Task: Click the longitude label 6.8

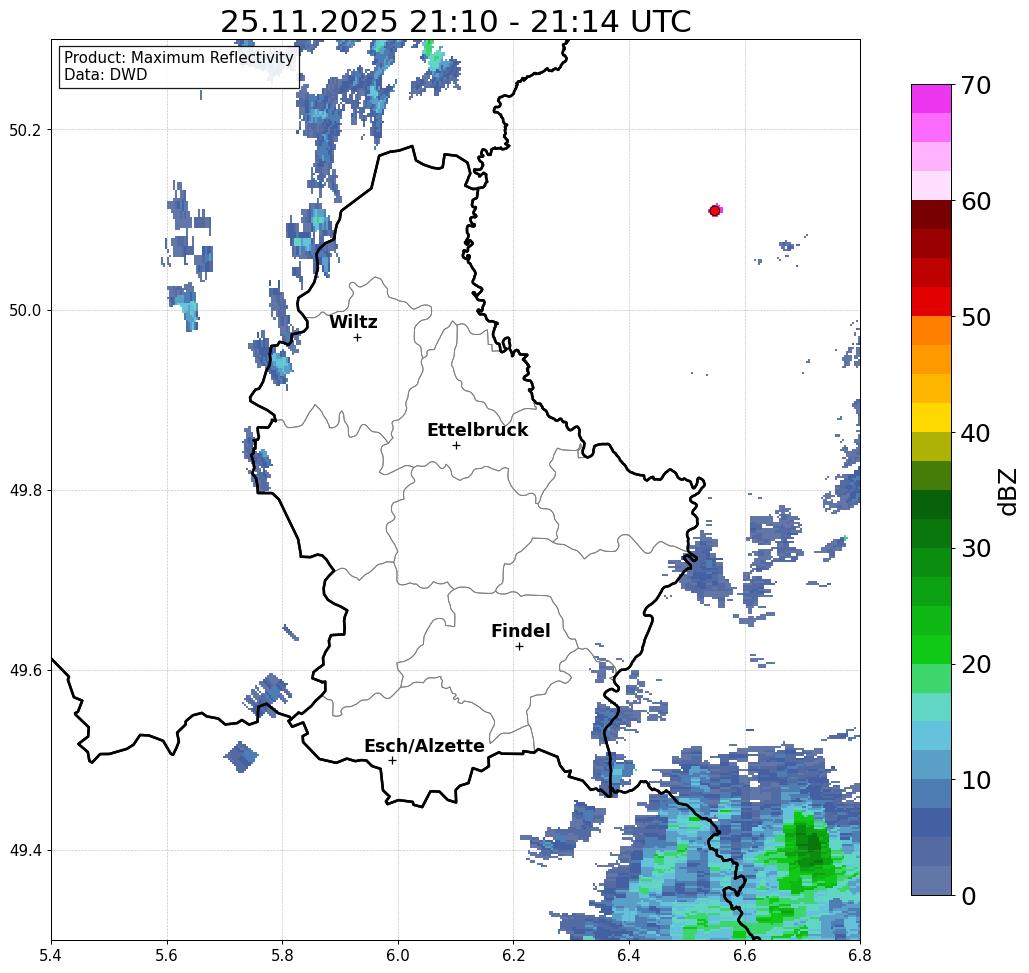Action: 860,955
